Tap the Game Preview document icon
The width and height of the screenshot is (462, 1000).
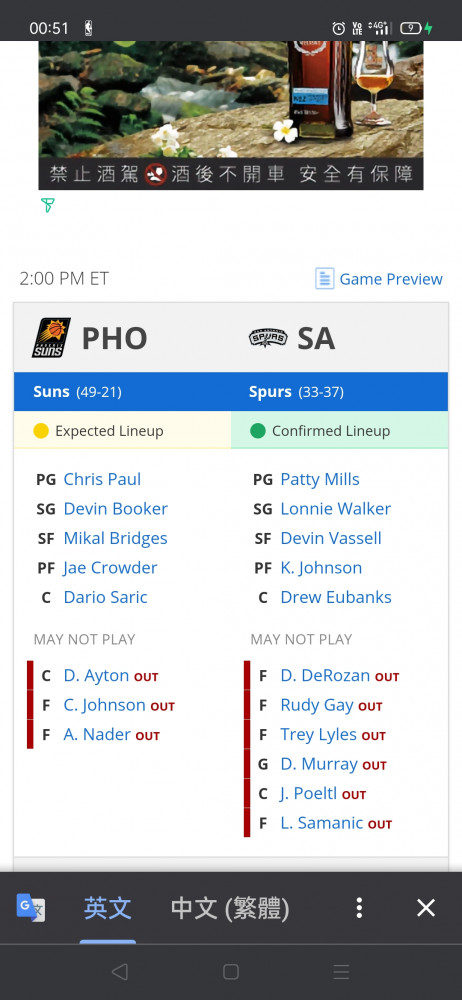pos(325,279)
